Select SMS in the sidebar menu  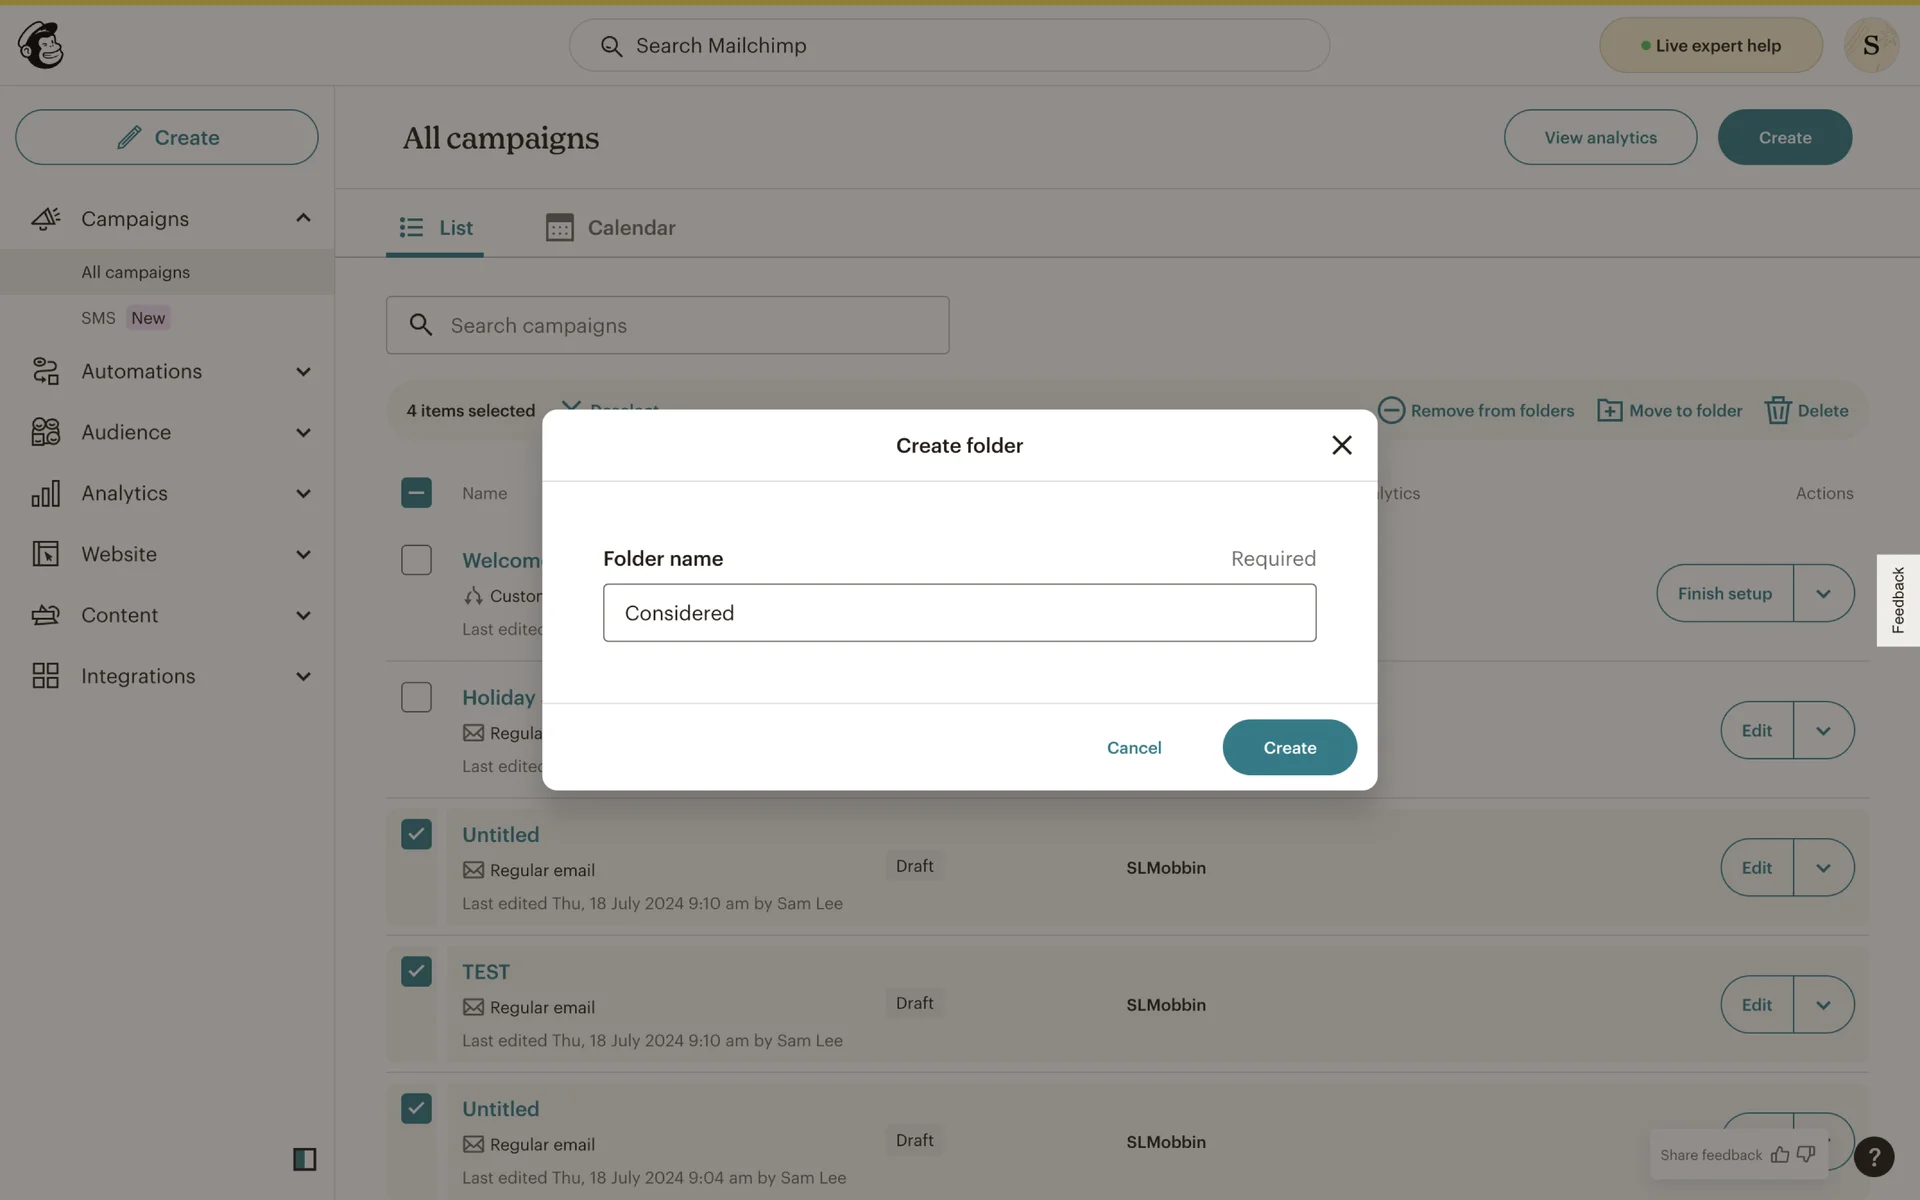[98, 318]
